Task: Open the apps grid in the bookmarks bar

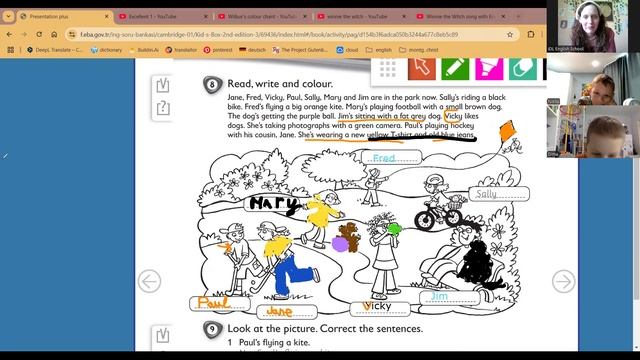Action: [x=11, y=50]
